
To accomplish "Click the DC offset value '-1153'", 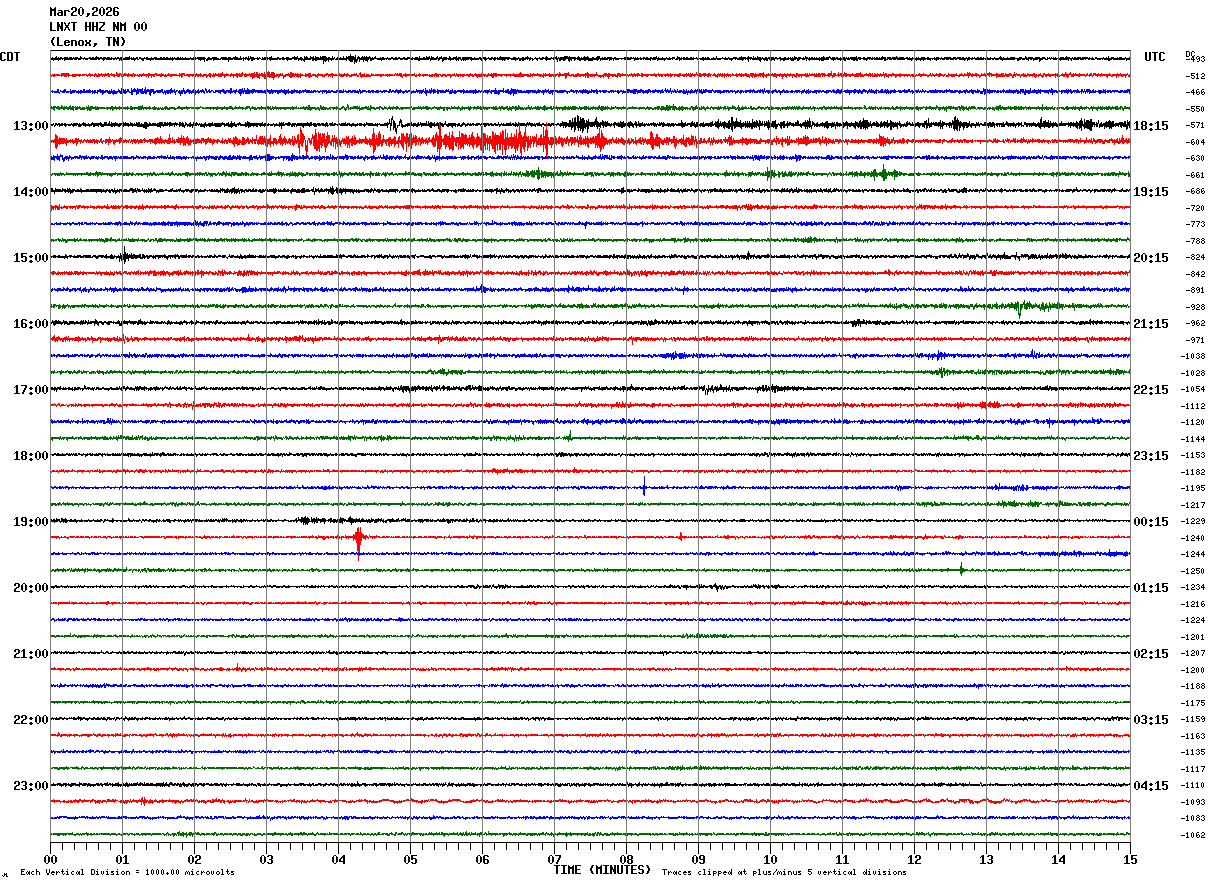I will click(1194, 455).
